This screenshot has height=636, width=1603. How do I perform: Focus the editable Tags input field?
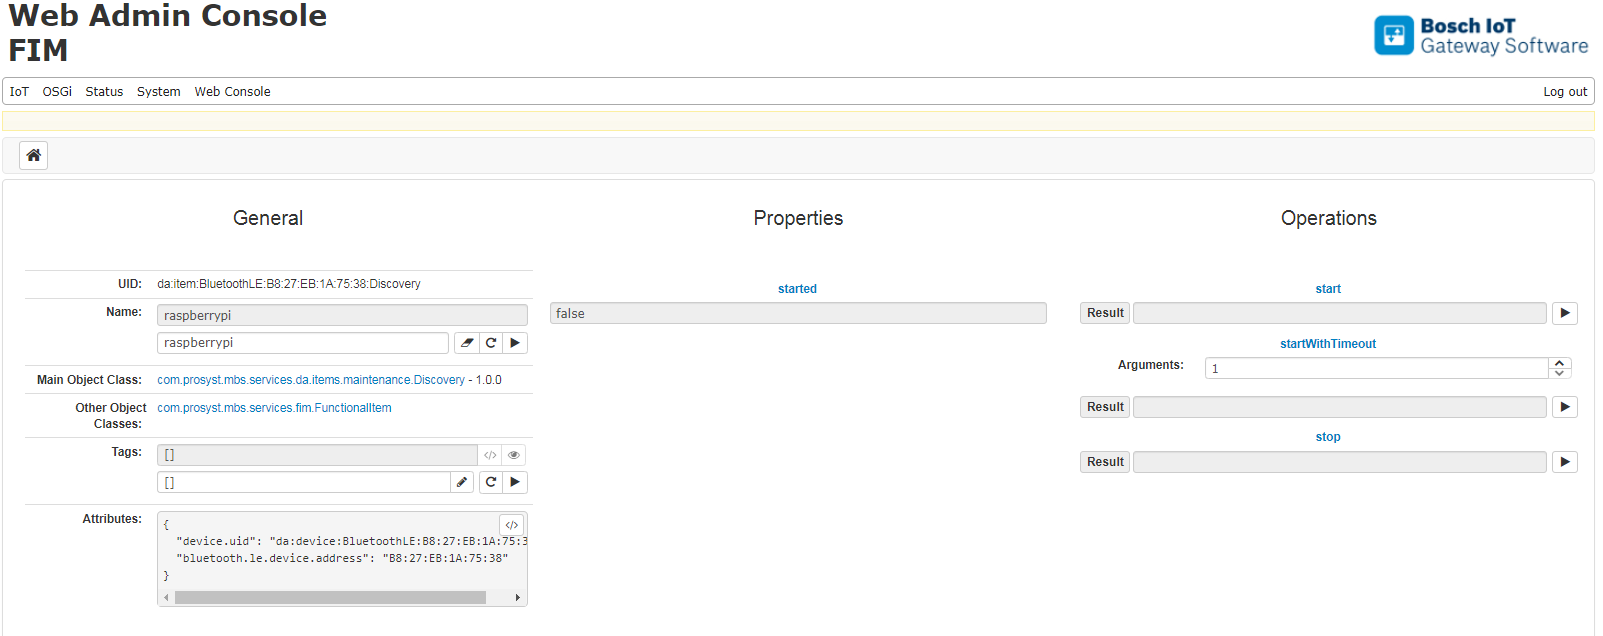pyautogui.click(x=304, y=482)
